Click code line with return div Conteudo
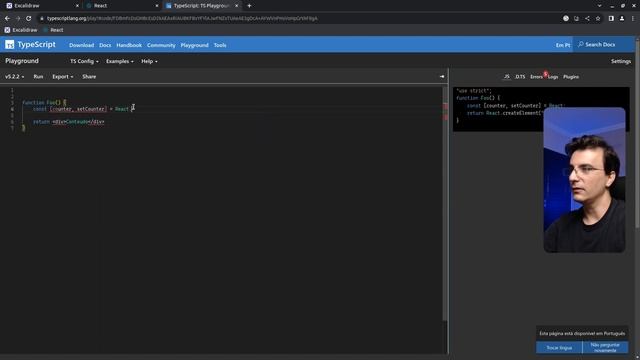 (x=69, y=122)
